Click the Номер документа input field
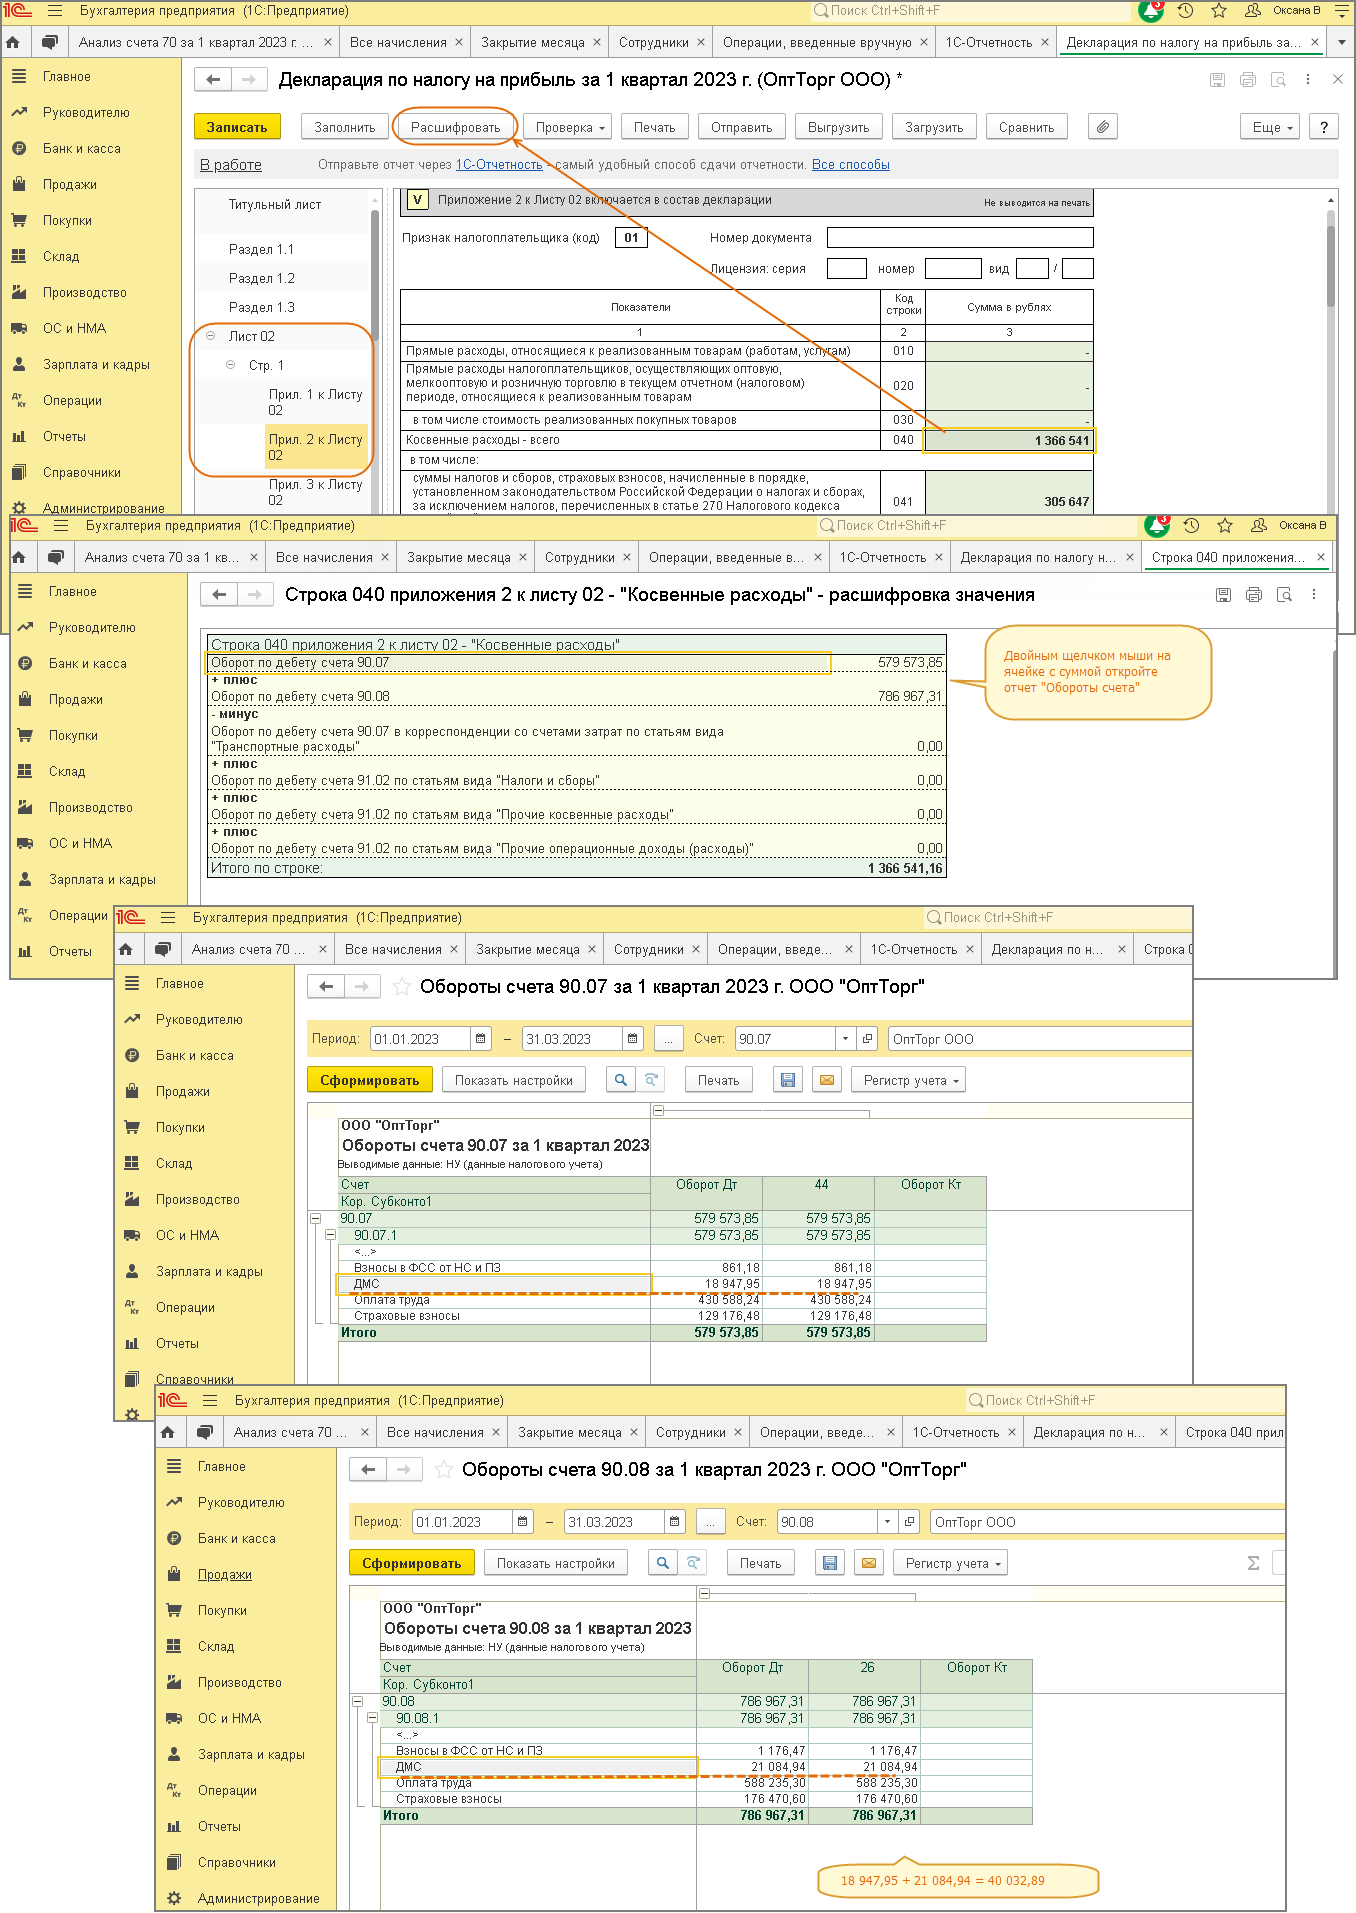1356x1913 pixels. coord(960,238)
